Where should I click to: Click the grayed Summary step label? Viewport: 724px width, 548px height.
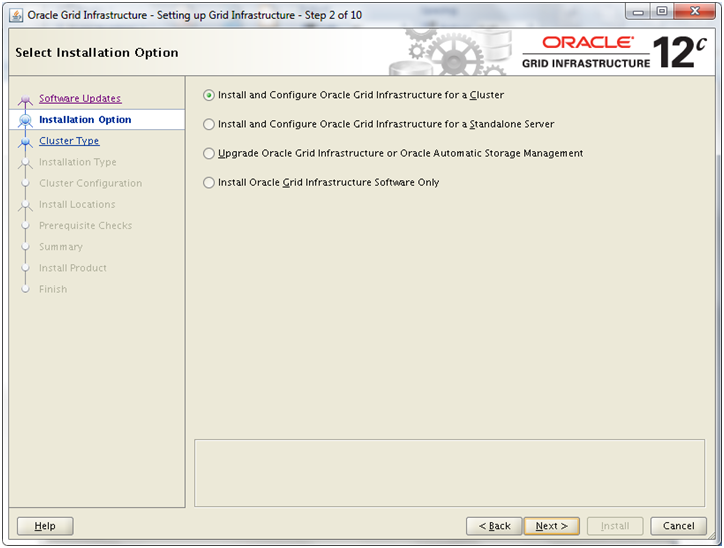[x=60, y=247]
